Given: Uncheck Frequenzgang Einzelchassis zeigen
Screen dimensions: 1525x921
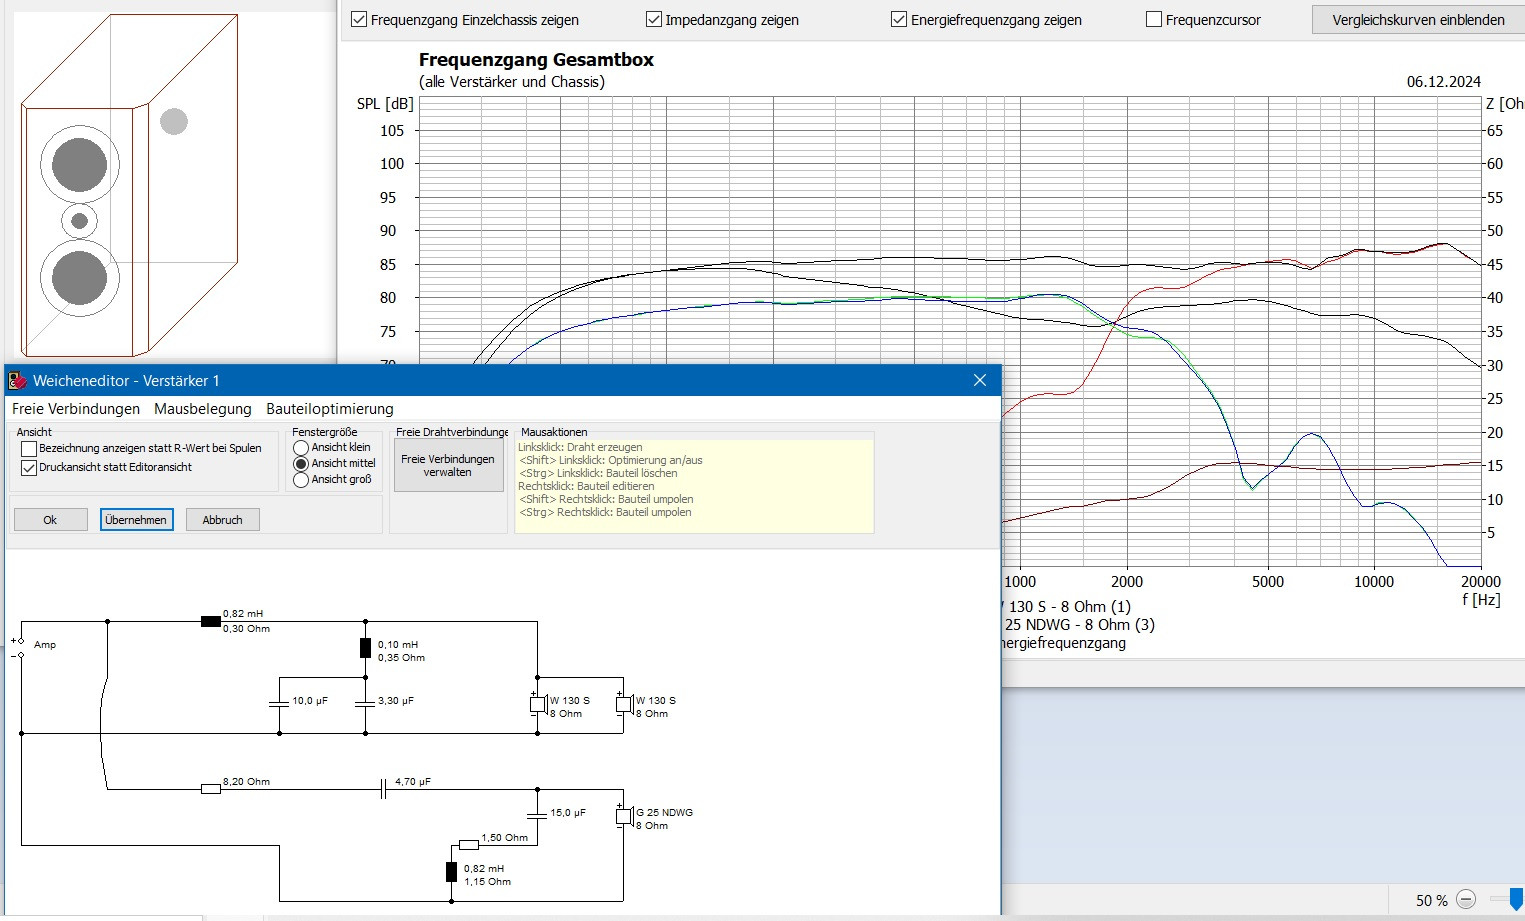Looking at the screenshot, I should (359, 20).
